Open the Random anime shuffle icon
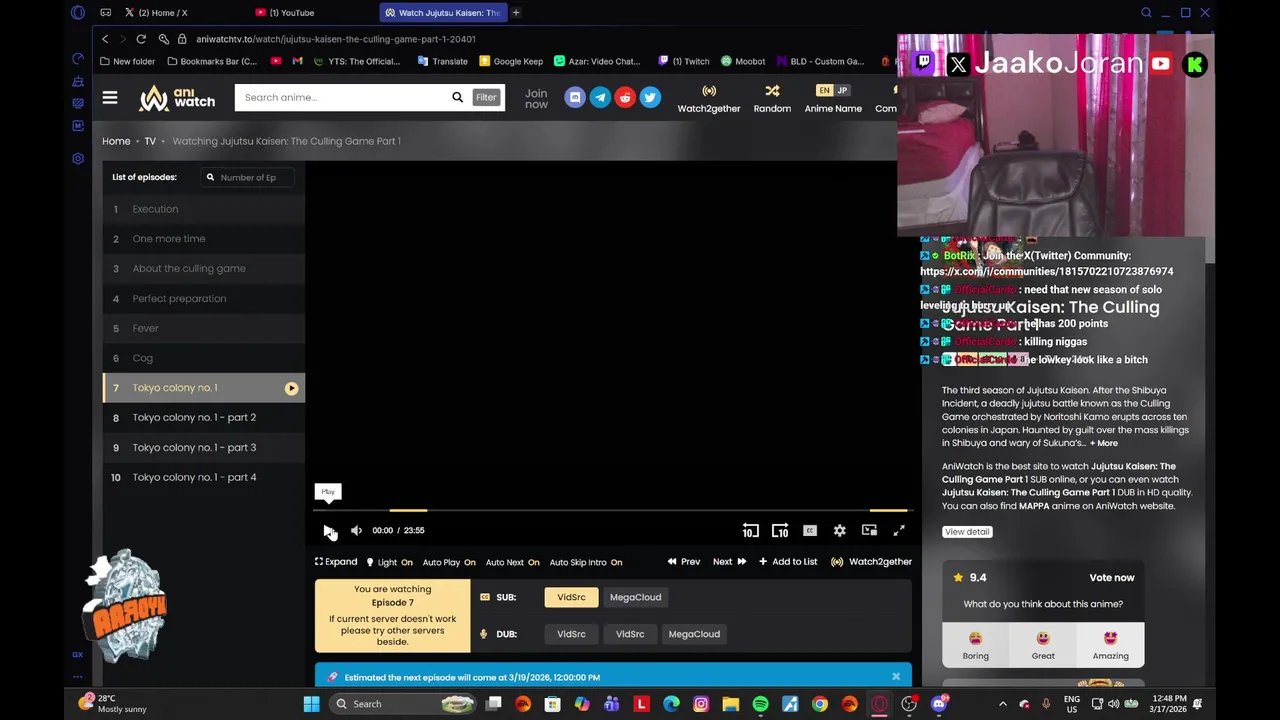This screenshot has height=720, width=1280. [x=772, y=98]
